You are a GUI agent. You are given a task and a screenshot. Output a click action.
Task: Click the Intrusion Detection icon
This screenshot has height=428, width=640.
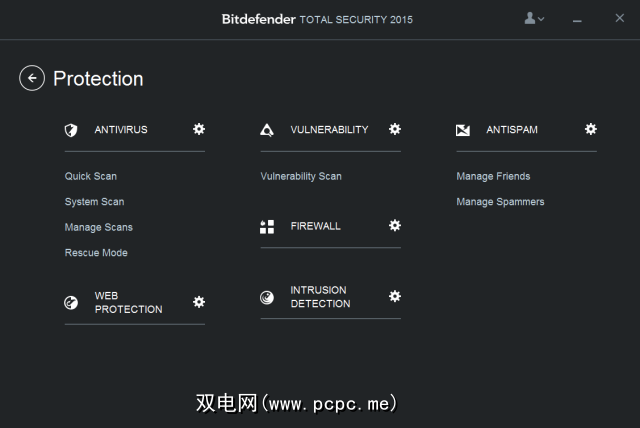[x=267, y=297]
